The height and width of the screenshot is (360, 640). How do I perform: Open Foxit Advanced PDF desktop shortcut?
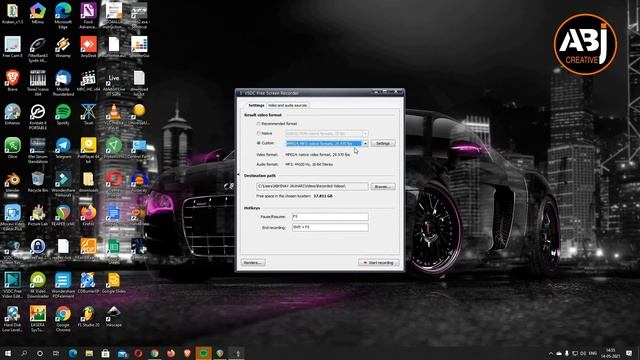[x=88, y=16]
